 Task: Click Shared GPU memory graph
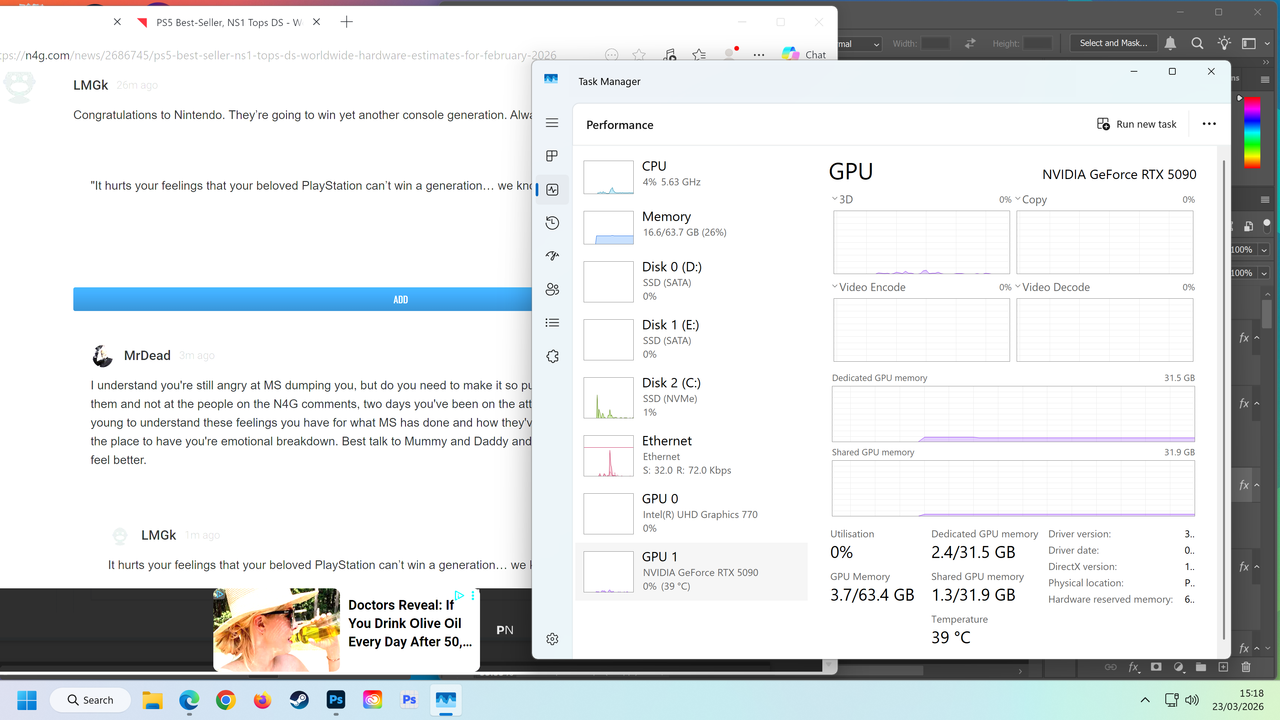coord(1013,488)
